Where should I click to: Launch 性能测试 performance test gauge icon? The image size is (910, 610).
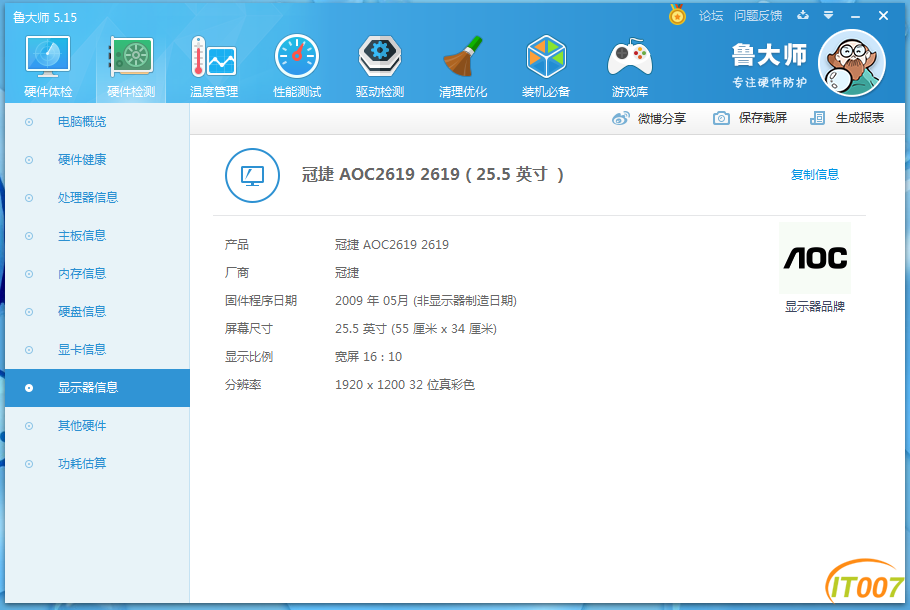tap(297, 57)
